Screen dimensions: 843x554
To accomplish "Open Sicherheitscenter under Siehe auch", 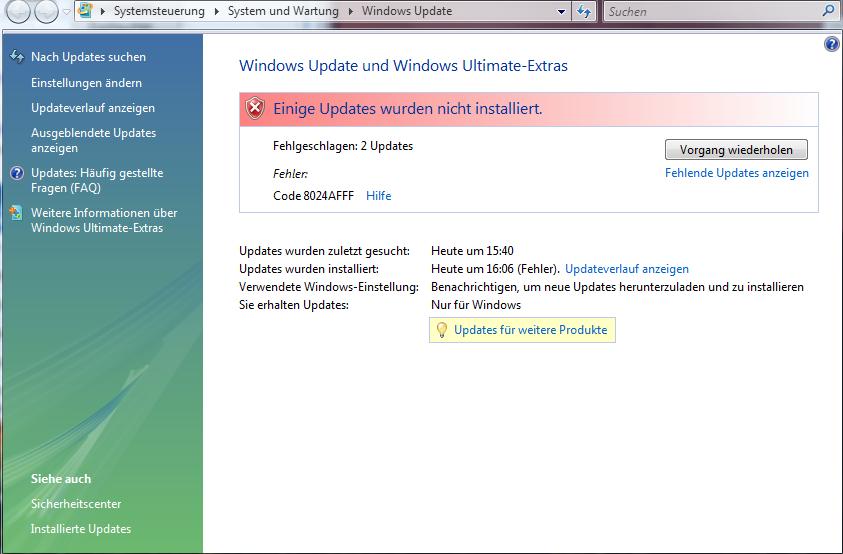I will pyautogui.click(x=76, y=504).
